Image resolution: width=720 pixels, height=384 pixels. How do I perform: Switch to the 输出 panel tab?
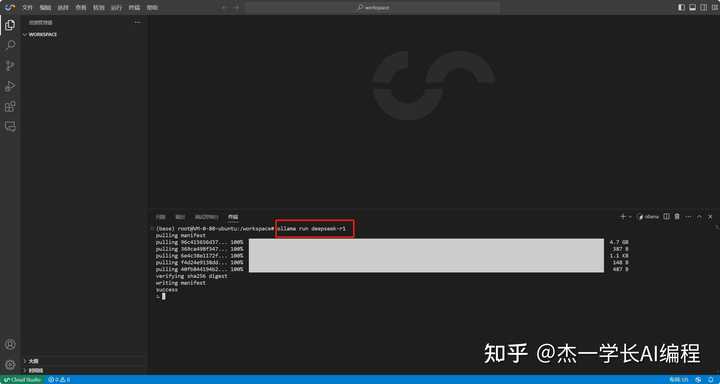(180, 217)
